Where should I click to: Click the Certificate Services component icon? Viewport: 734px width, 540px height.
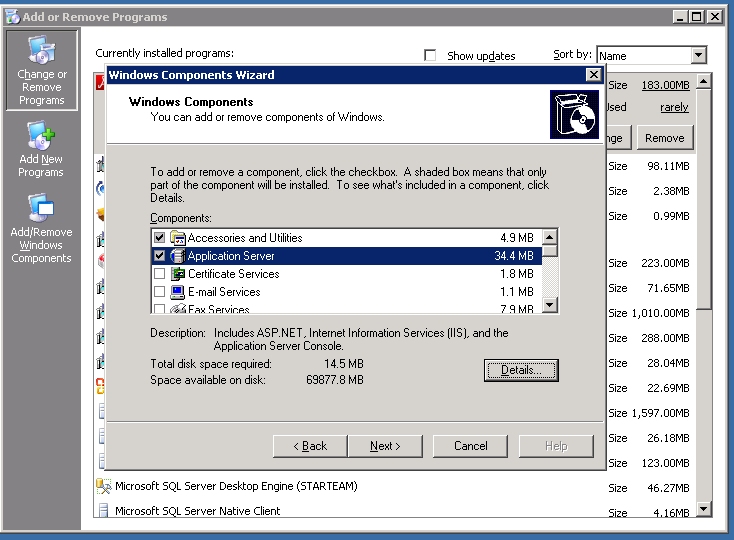[x=178, y=274]
